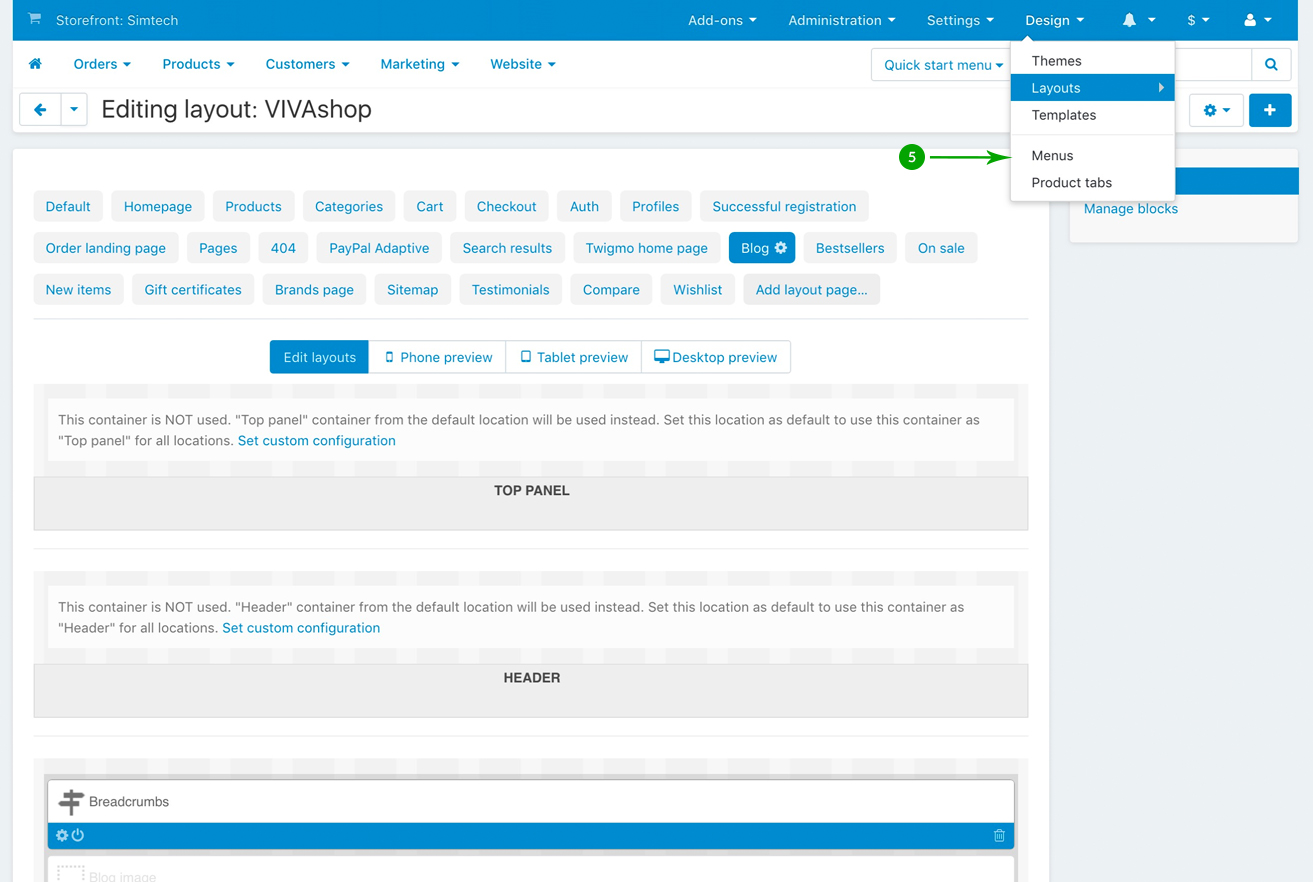Expand the Orders dropdown menu
Screen dimensions: 1313x882
[x=102, y=64]
